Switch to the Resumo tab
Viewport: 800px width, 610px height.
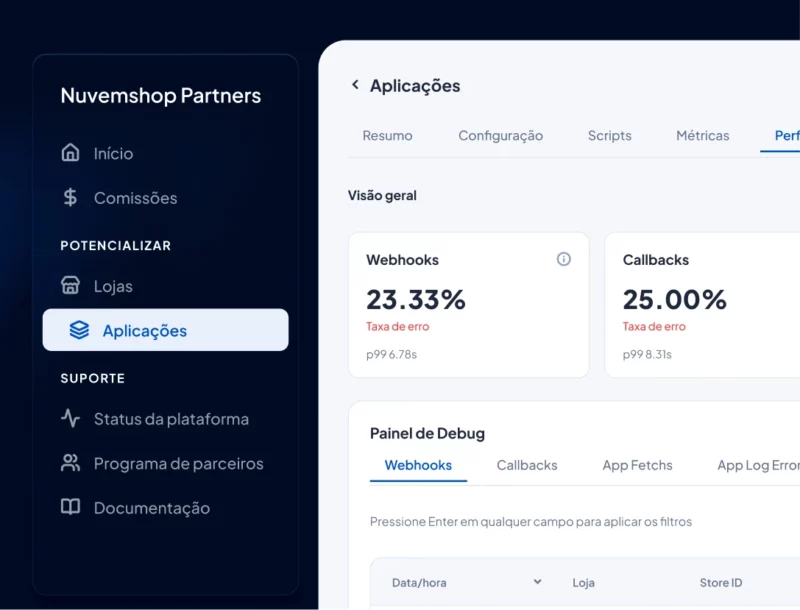click(387, 136)
